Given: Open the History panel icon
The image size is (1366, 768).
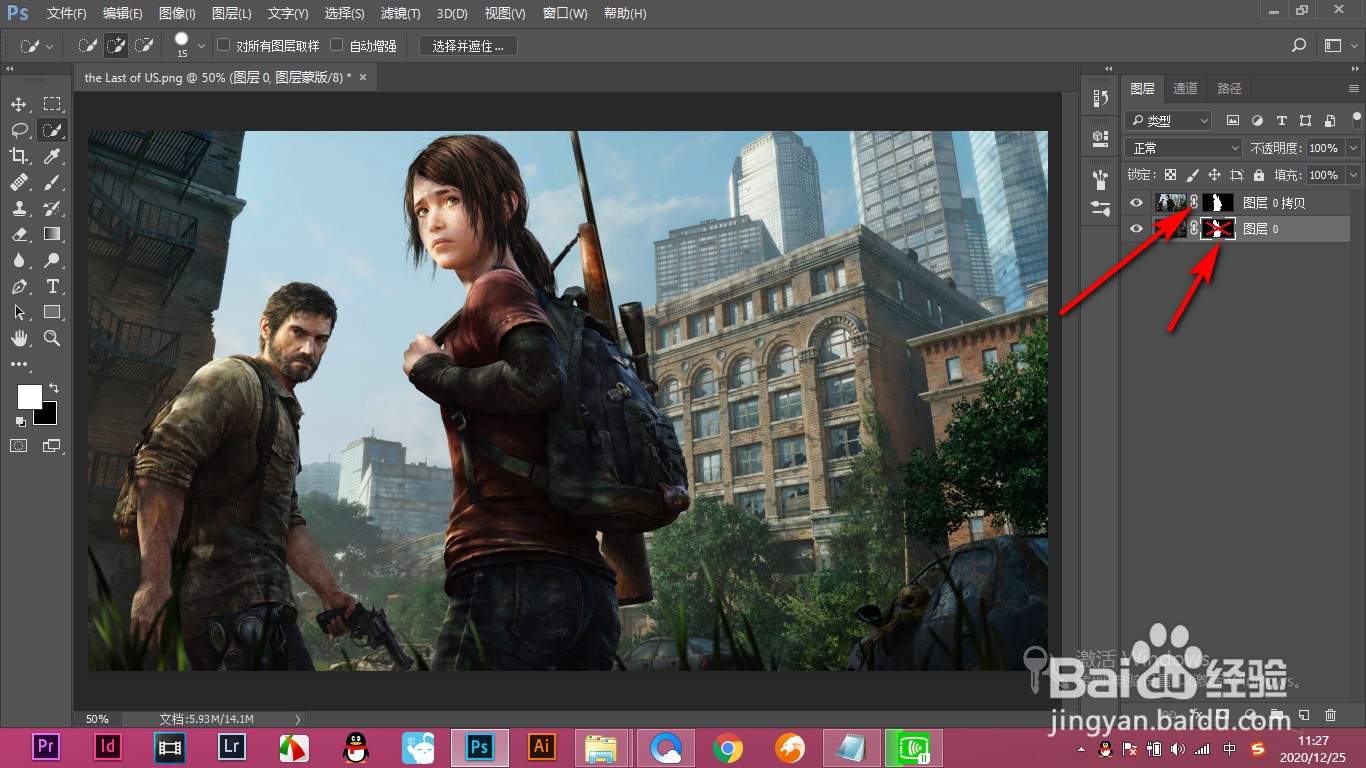Looking at the screenshot, I should 1101,98.
